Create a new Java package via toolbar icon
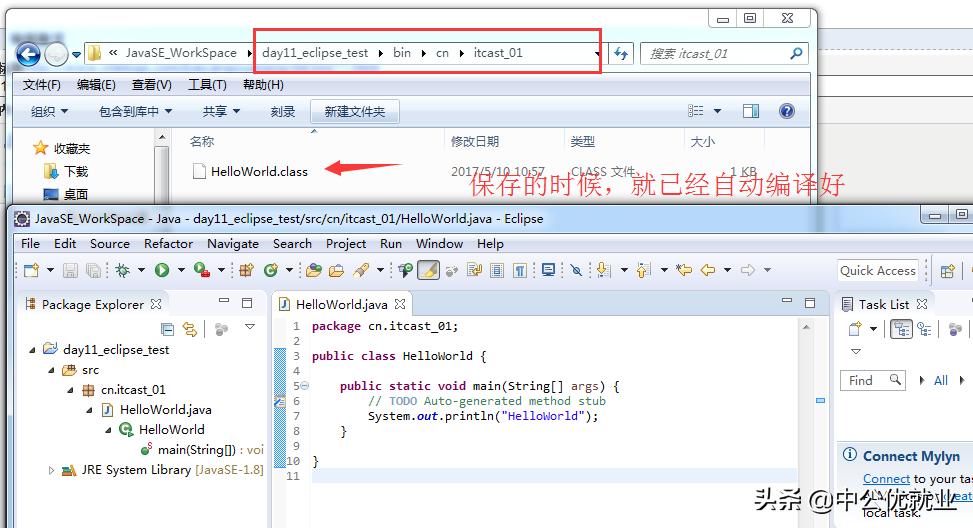The width and height of the screenshot is (973, 528). point(247,270)
